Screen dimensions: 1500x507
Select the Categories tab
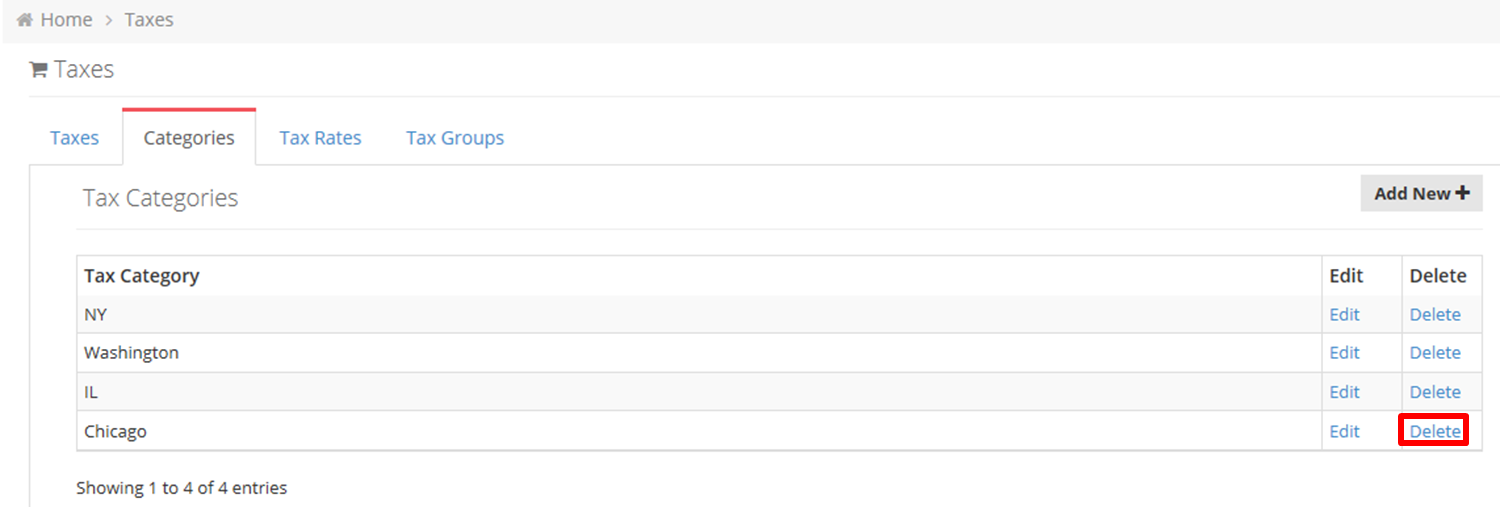pyautogui.click(x=189, y=138)
